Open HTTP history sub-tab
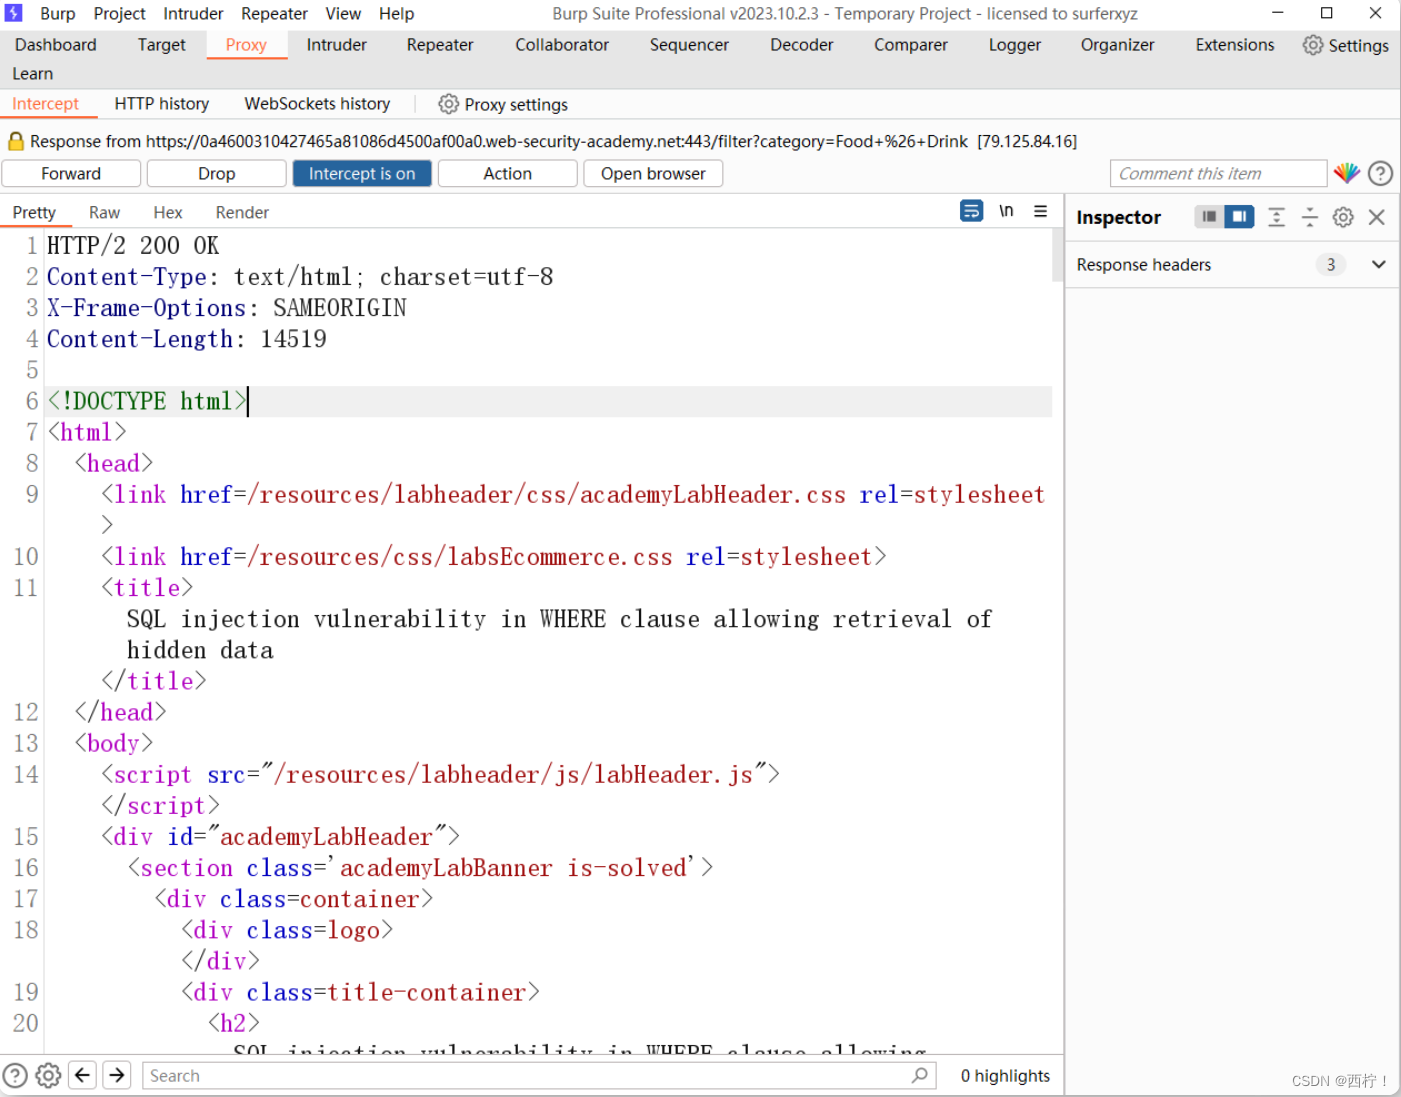 (162, 104)
